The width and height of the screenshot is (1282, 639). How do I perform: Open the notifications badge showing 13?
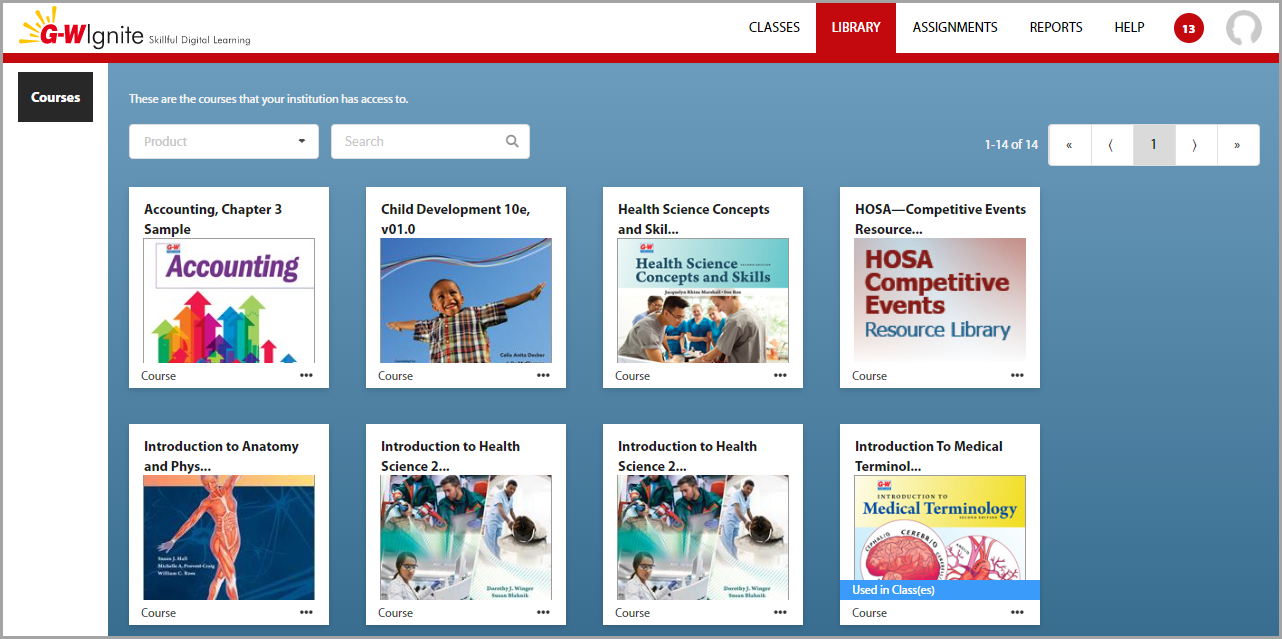pyautogui.click(x=1188, y=29)
